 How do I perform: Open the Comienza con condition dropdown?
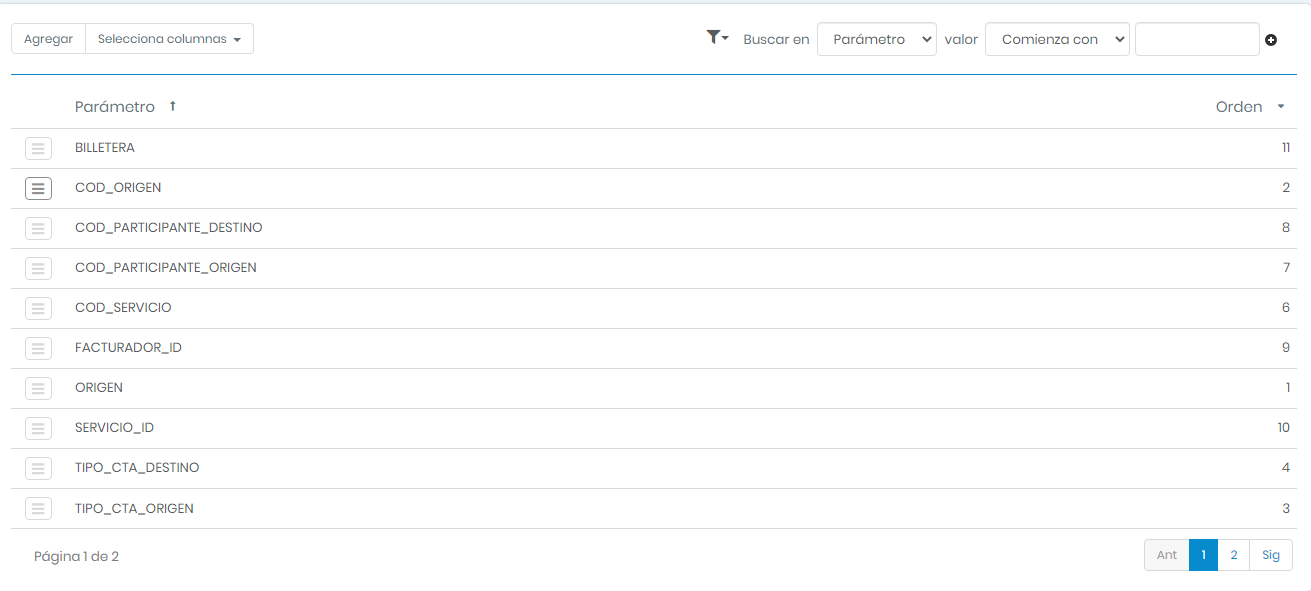coord(1057,39)
